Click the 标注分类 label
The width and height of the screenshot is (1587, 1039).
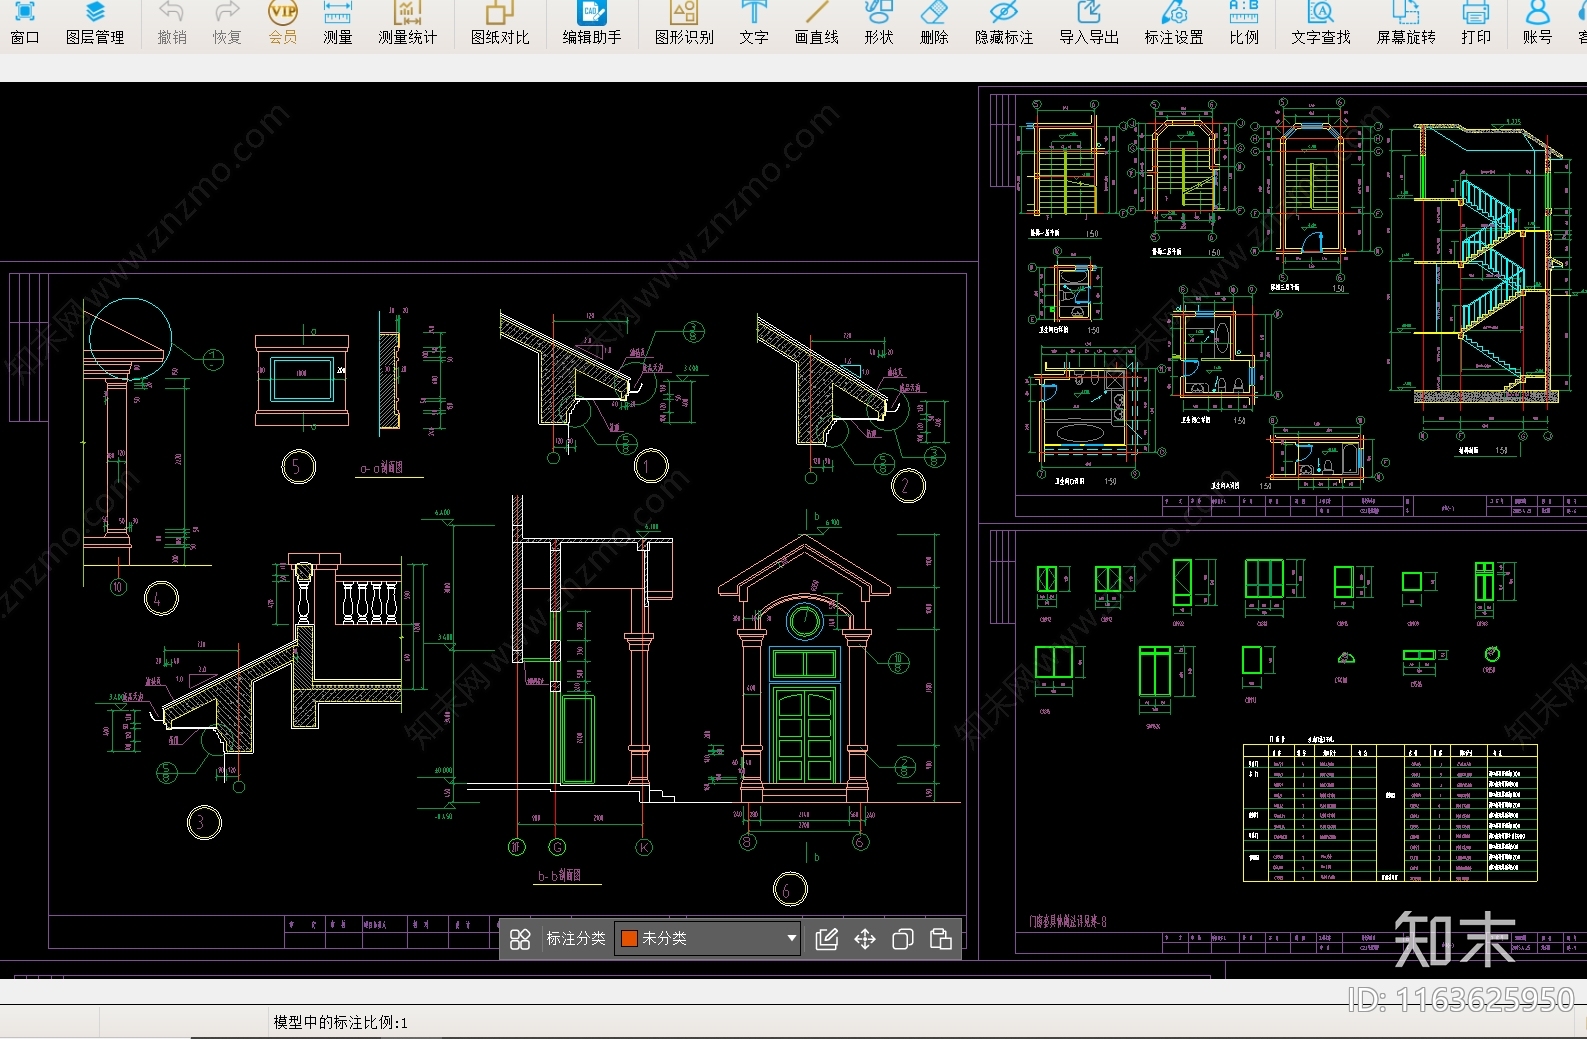(x=576, y=939)
